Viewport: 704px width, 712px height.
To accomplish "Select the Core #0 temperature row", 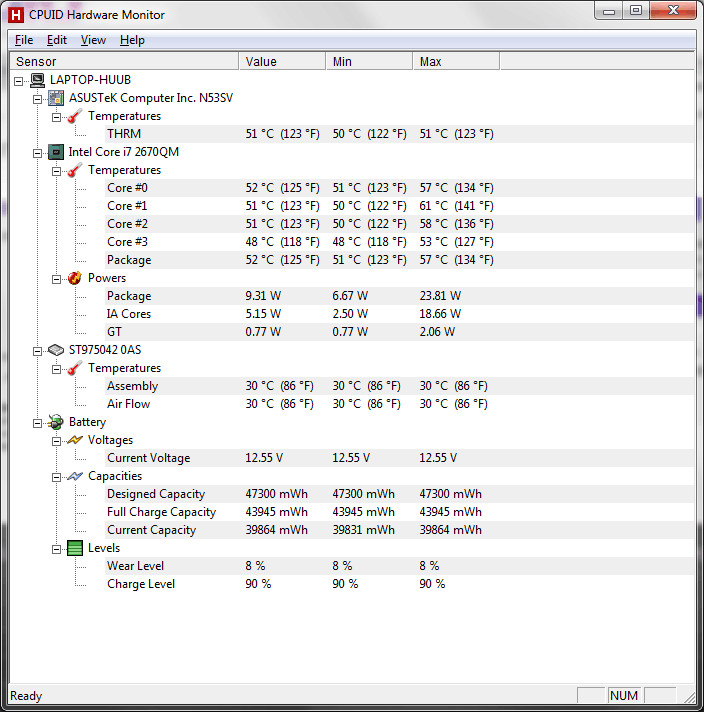I will [x=399, y=188].
